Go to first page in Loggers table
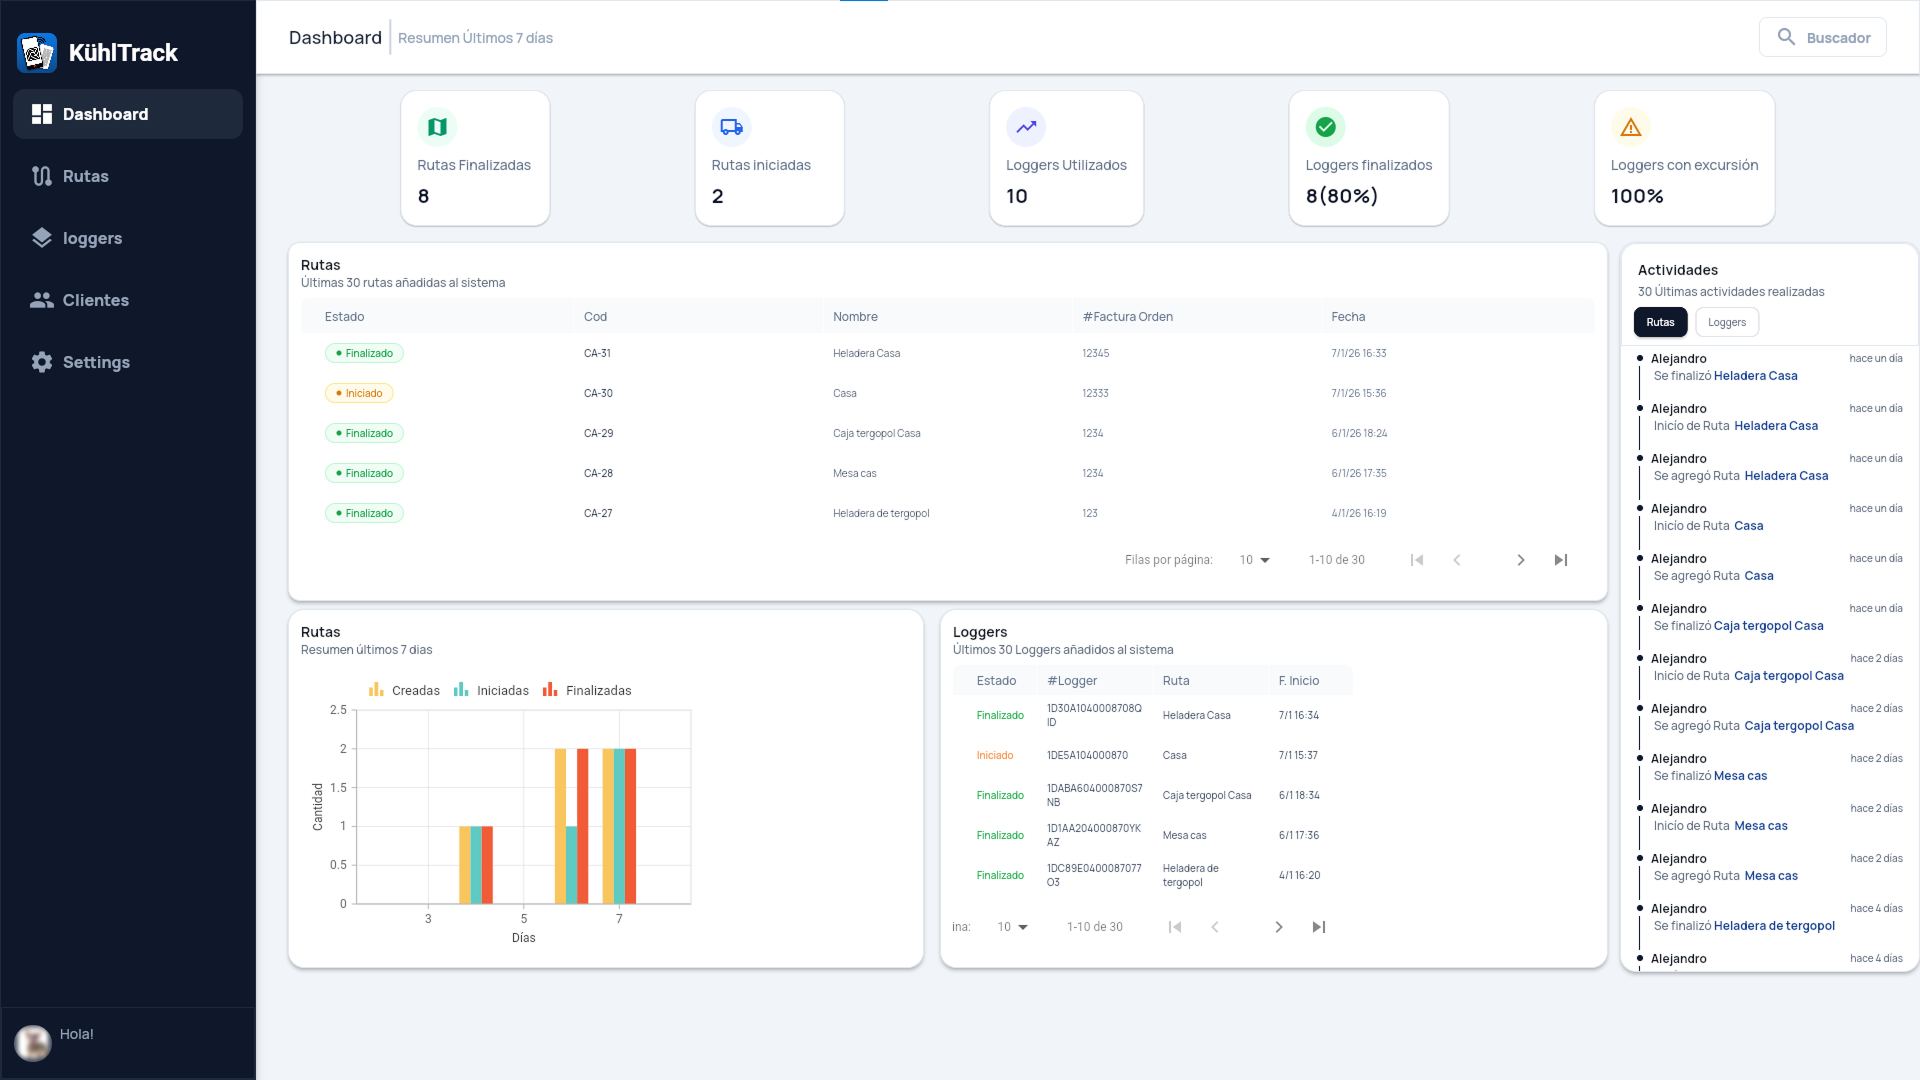 click(x=1175, y=927)
